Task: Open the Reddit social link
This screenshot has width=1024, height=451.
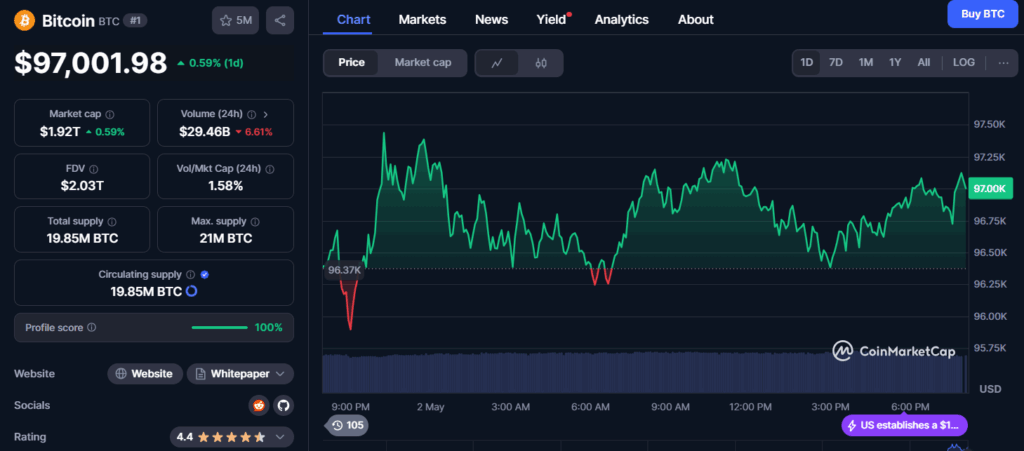Action: (x=259, y=405)
